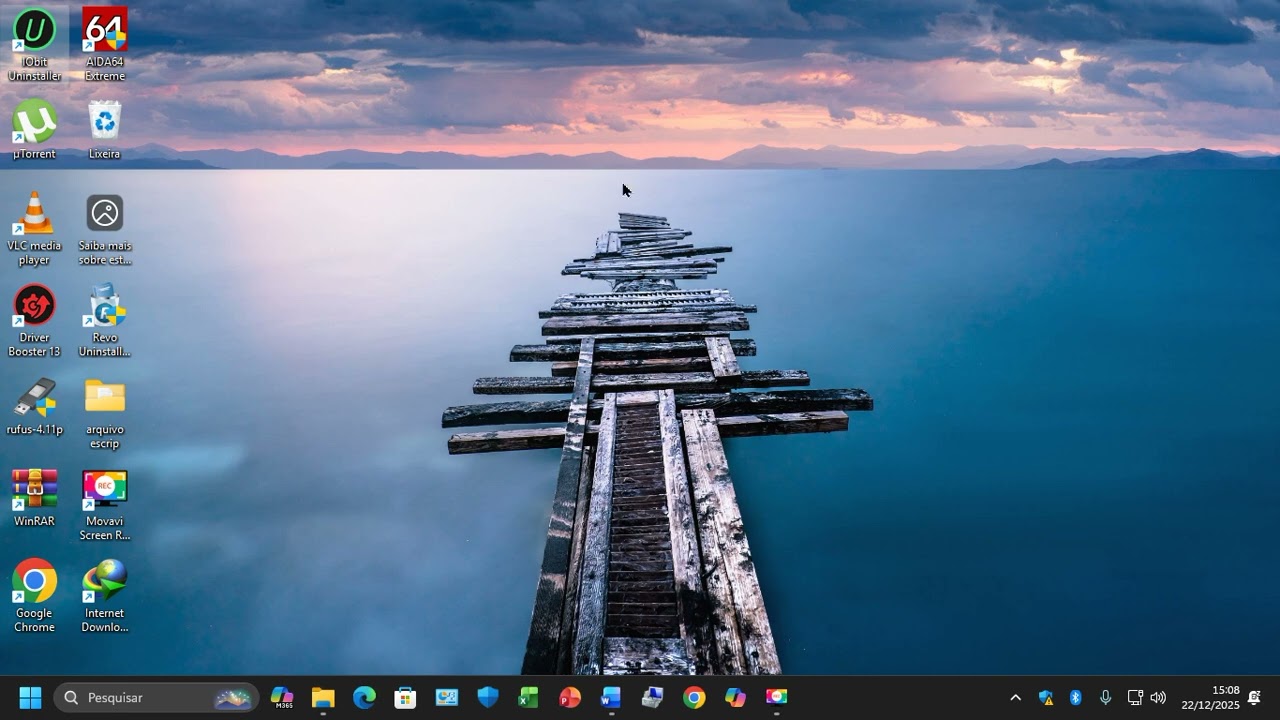Select the 'arquivo escrip' folder on desktop

[x=105, y=413]
